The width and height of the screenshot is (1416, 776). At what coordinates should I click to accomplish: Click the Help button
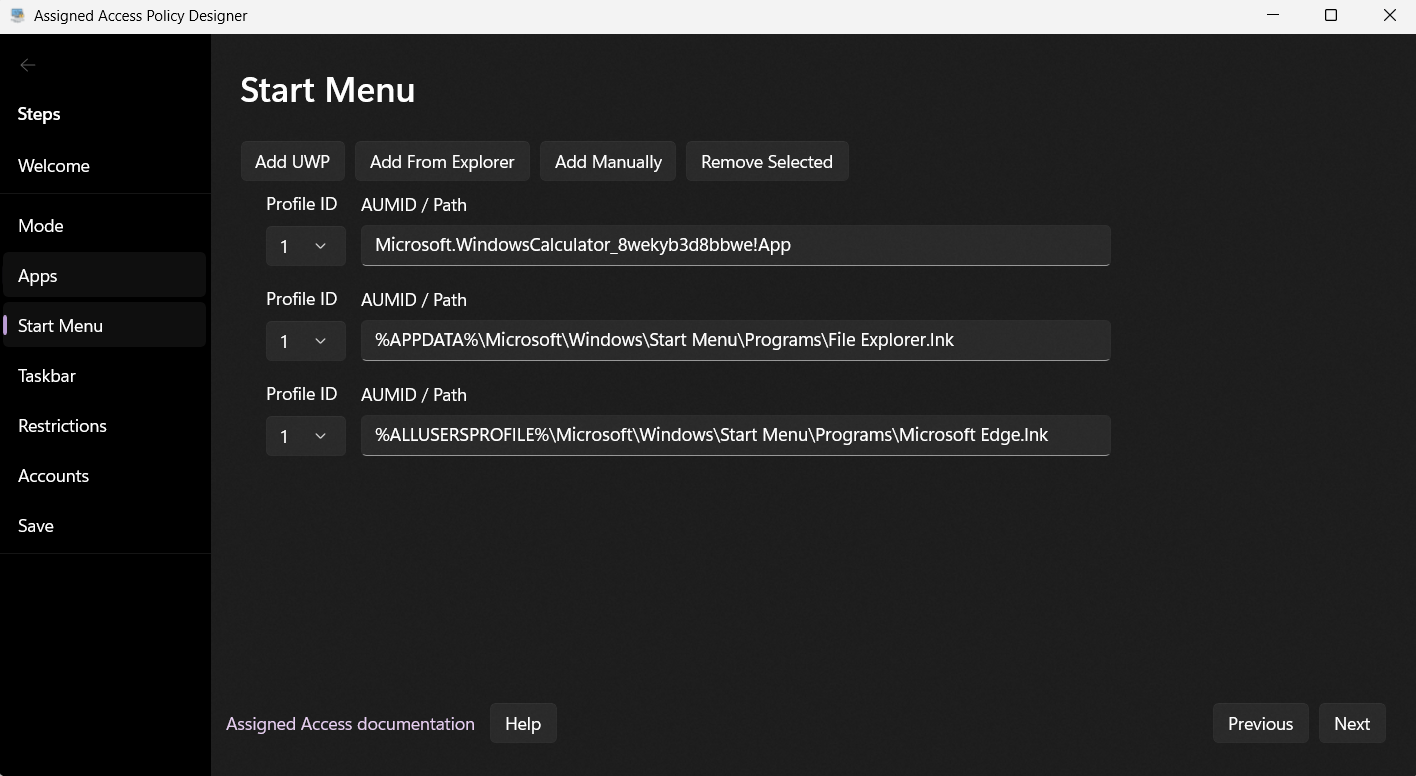pyautogui.click(x=523, y=723)
